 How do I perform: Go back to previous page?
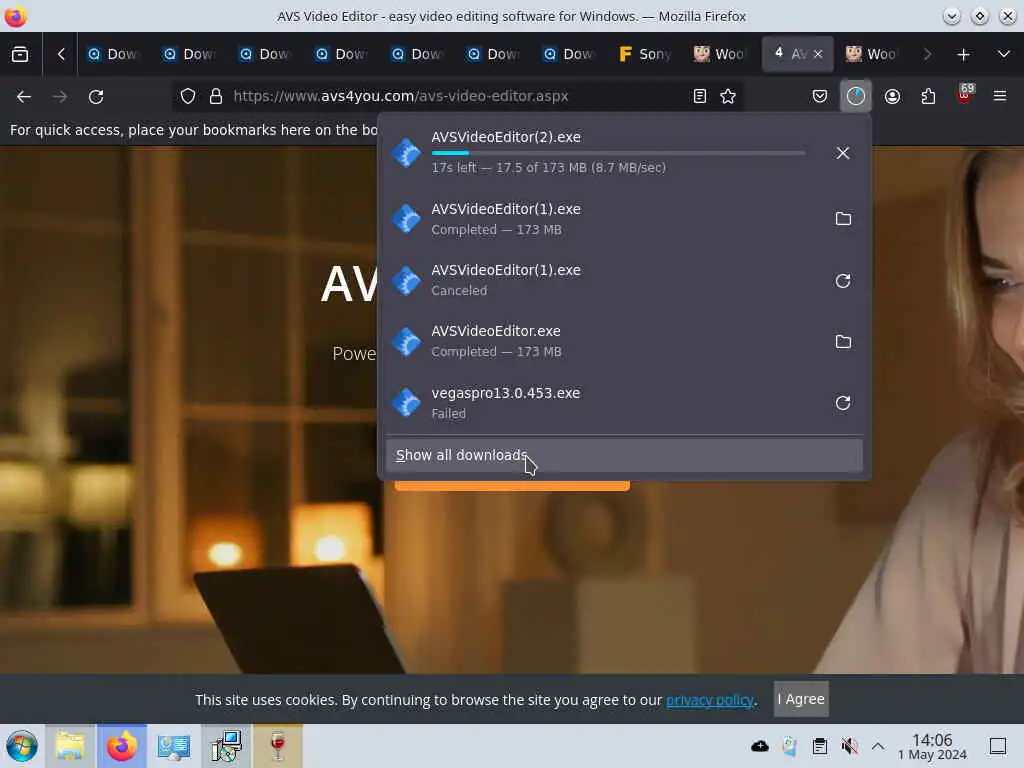click(24, 97)
